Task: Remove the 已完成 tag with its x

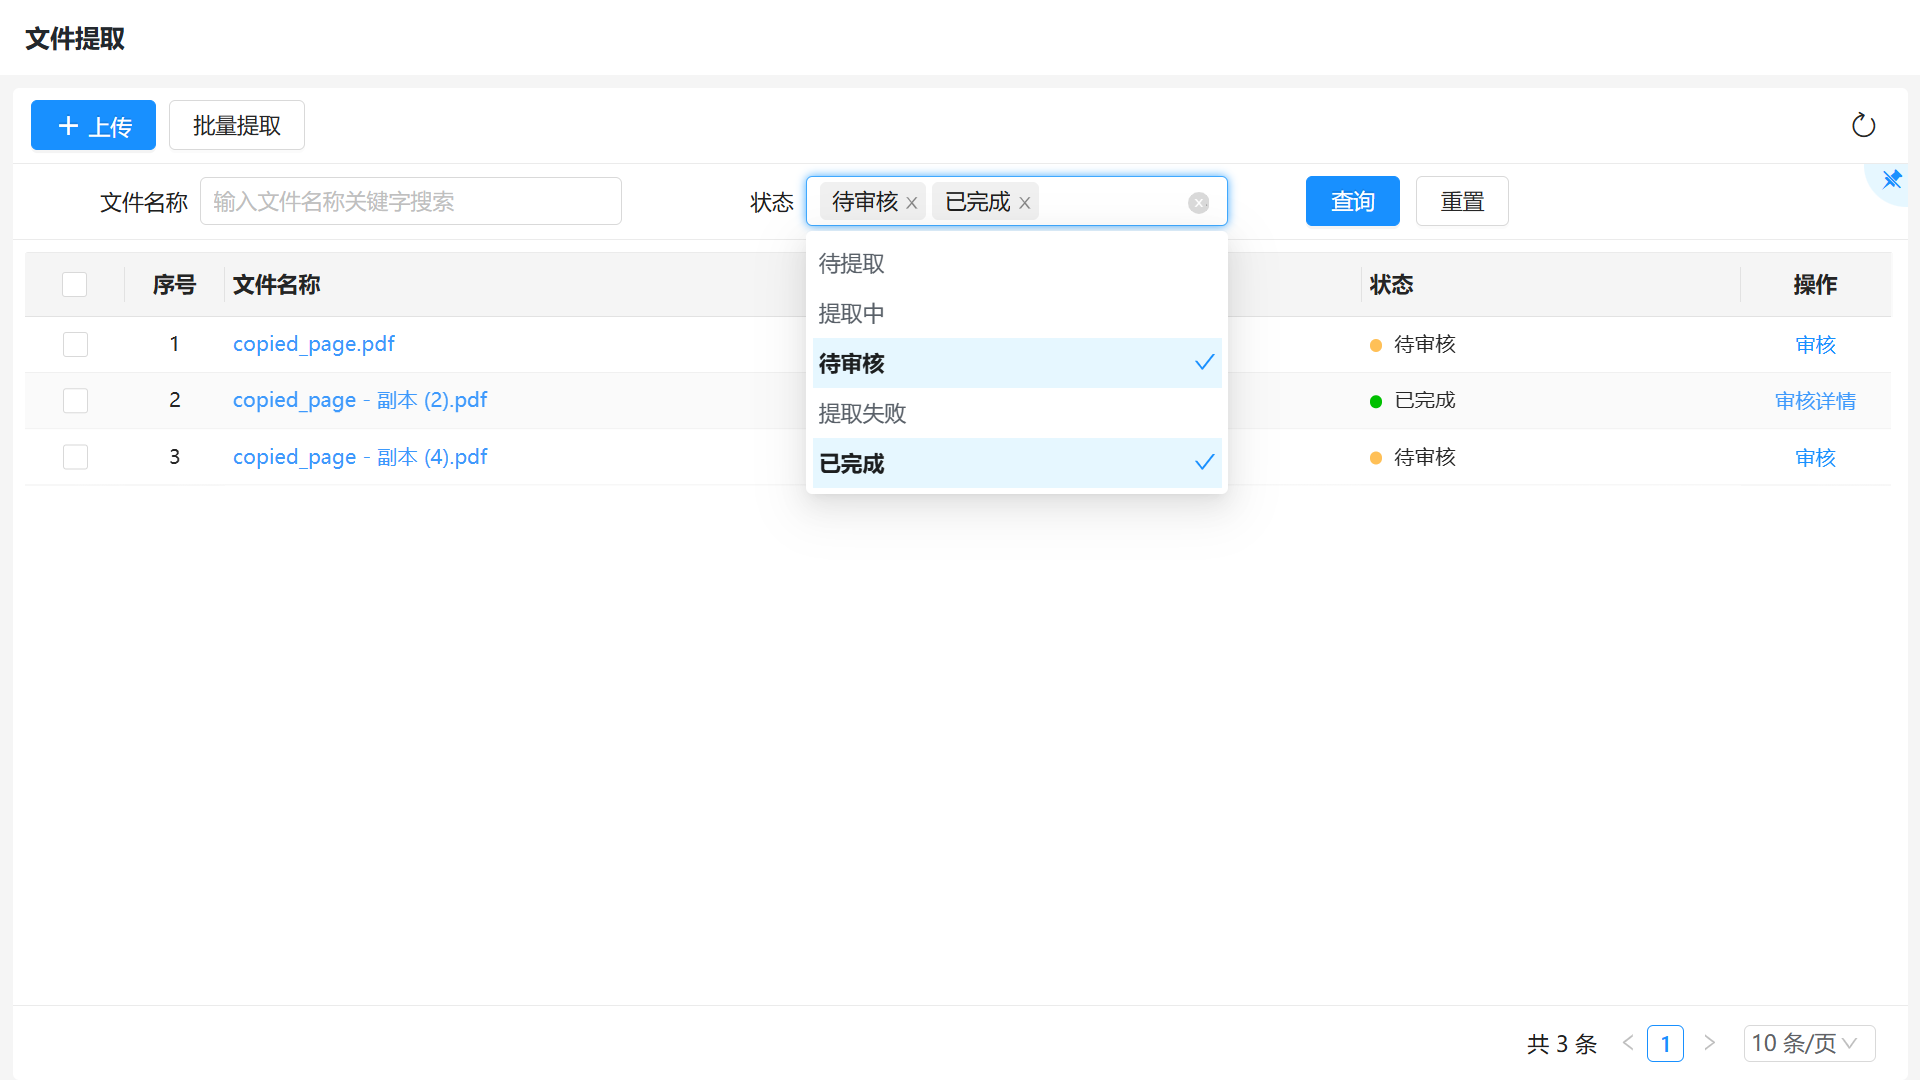Action: pos(1025,203)
